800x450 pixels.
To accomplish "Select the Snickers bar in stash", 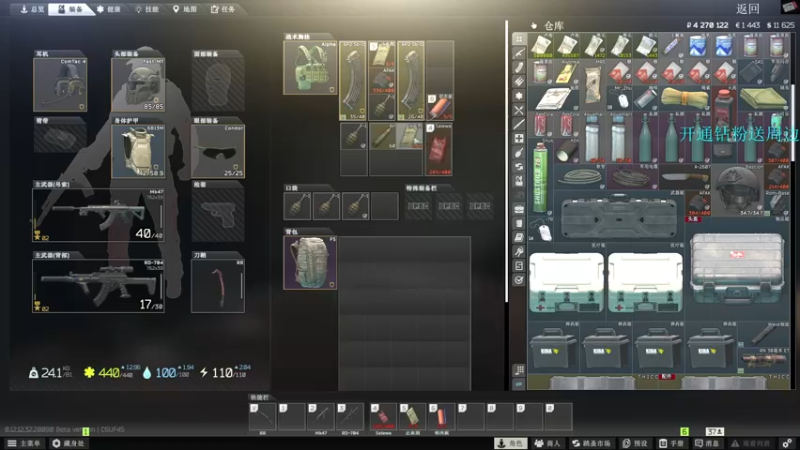I will [x=671, y=45].
